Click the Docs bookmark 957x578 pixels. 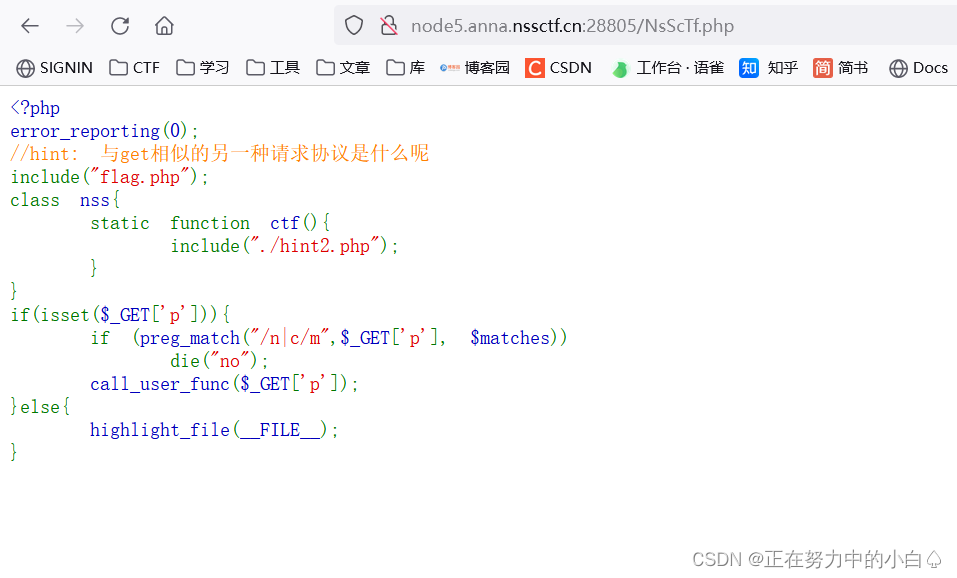point(917,68)
